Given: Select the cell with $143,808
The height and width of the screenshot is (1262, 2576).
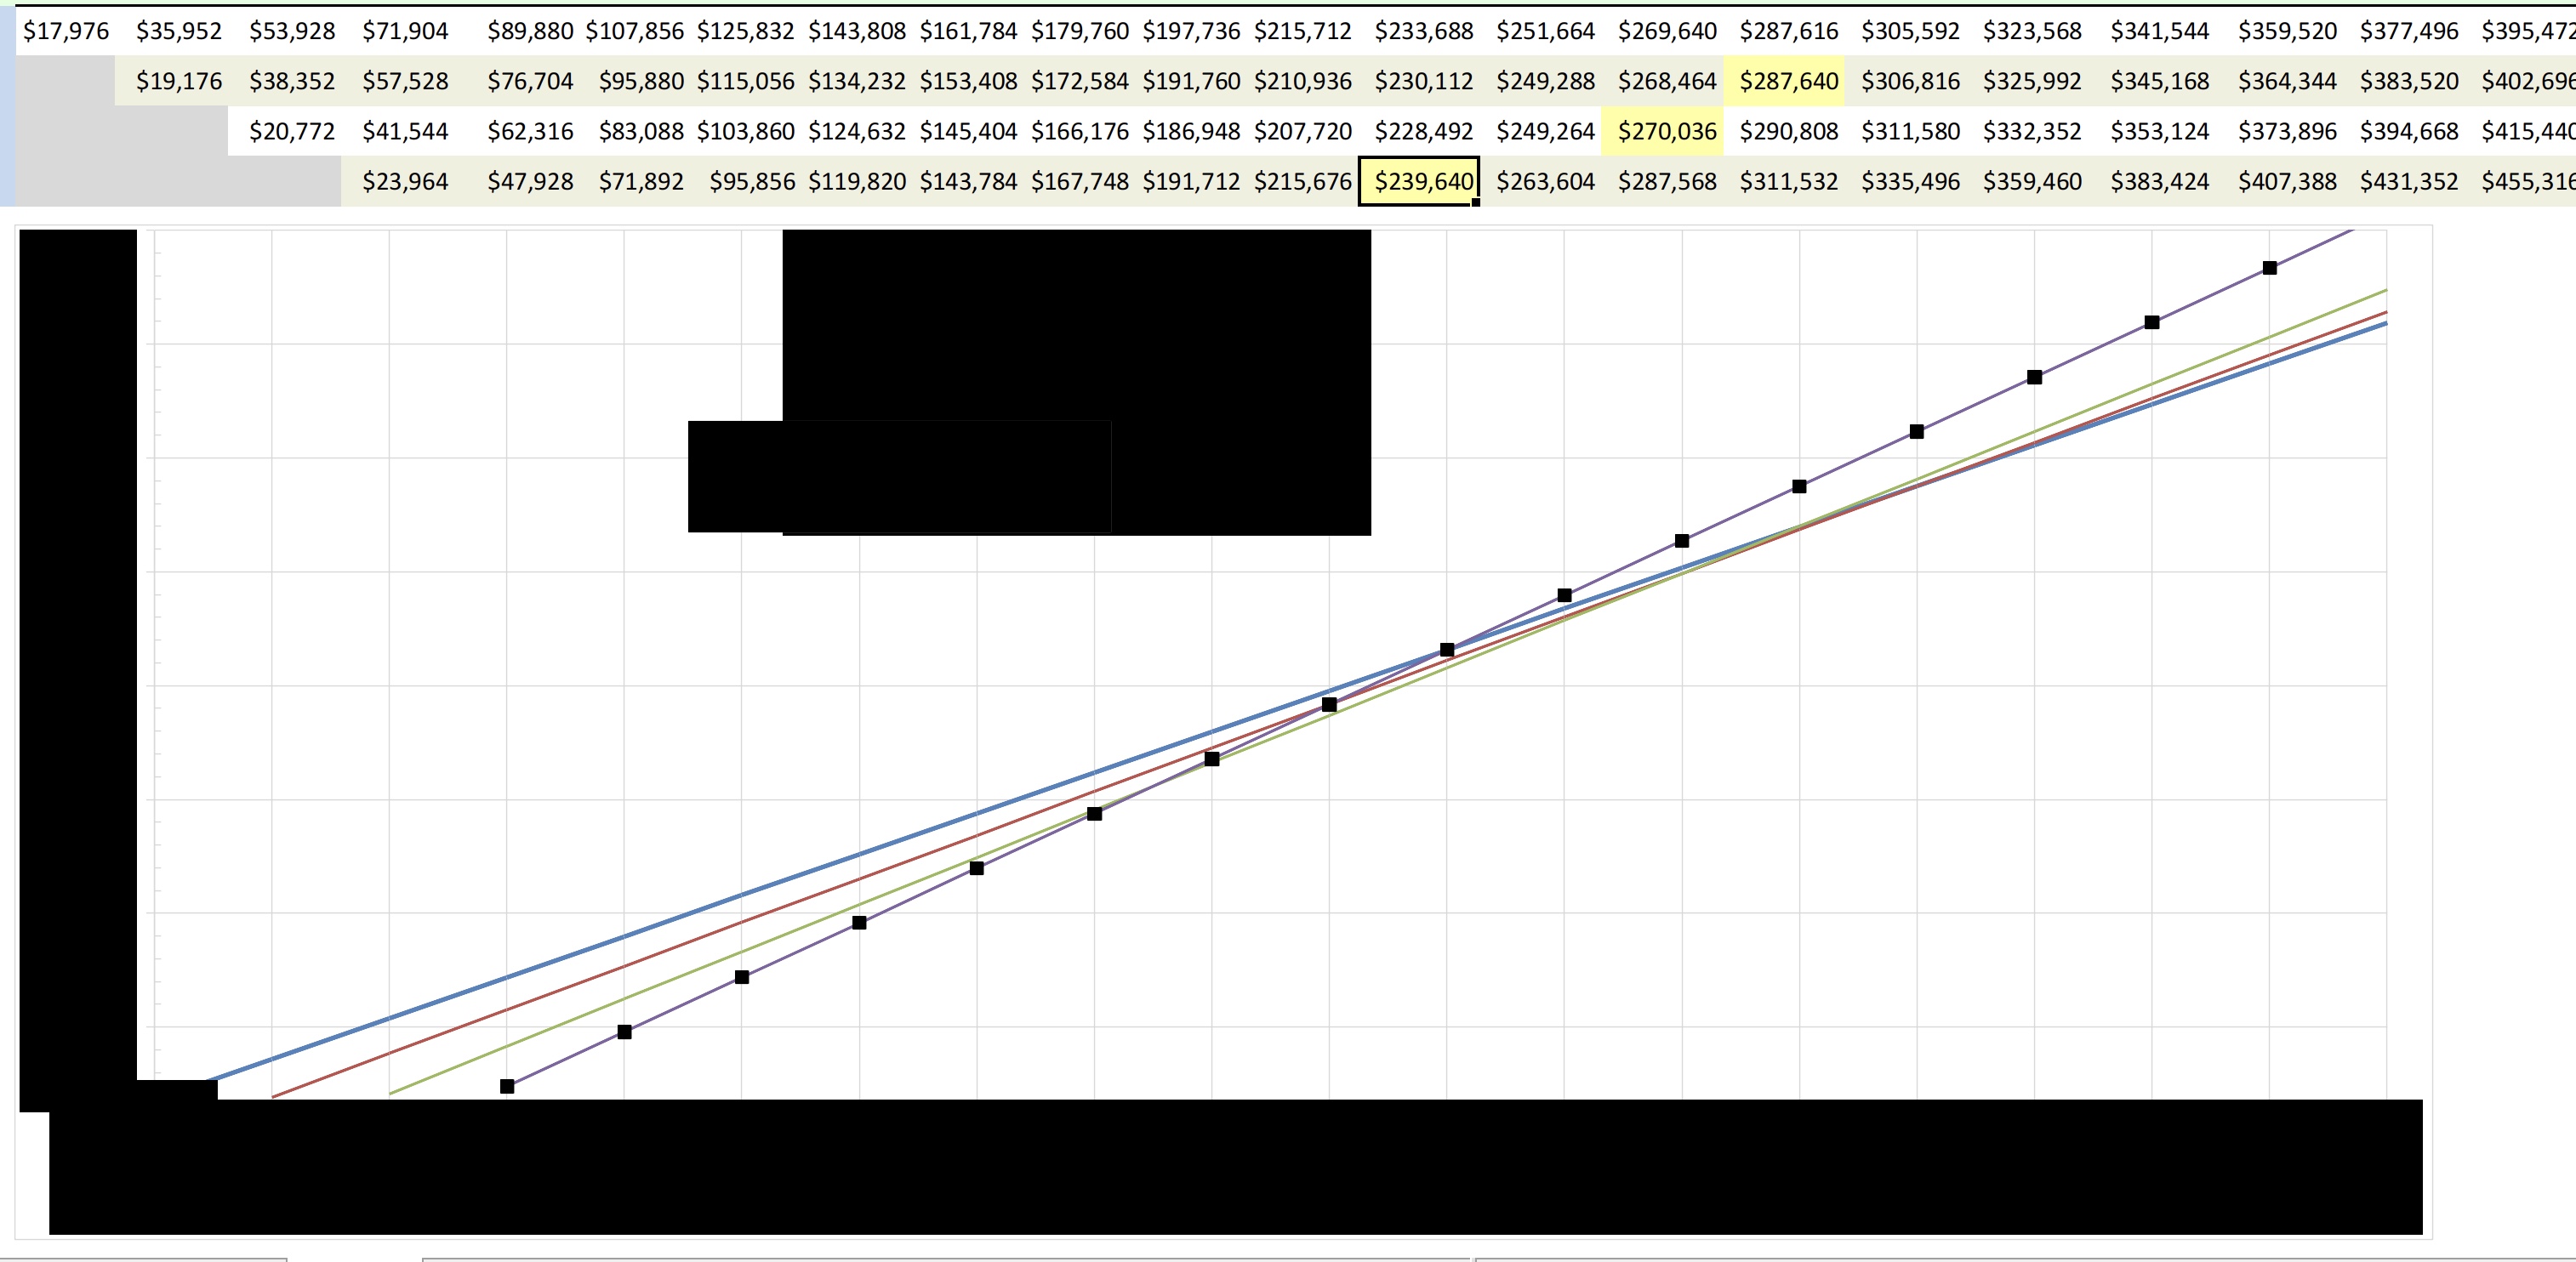Looking at the screenshot, I should pos(856,31).
